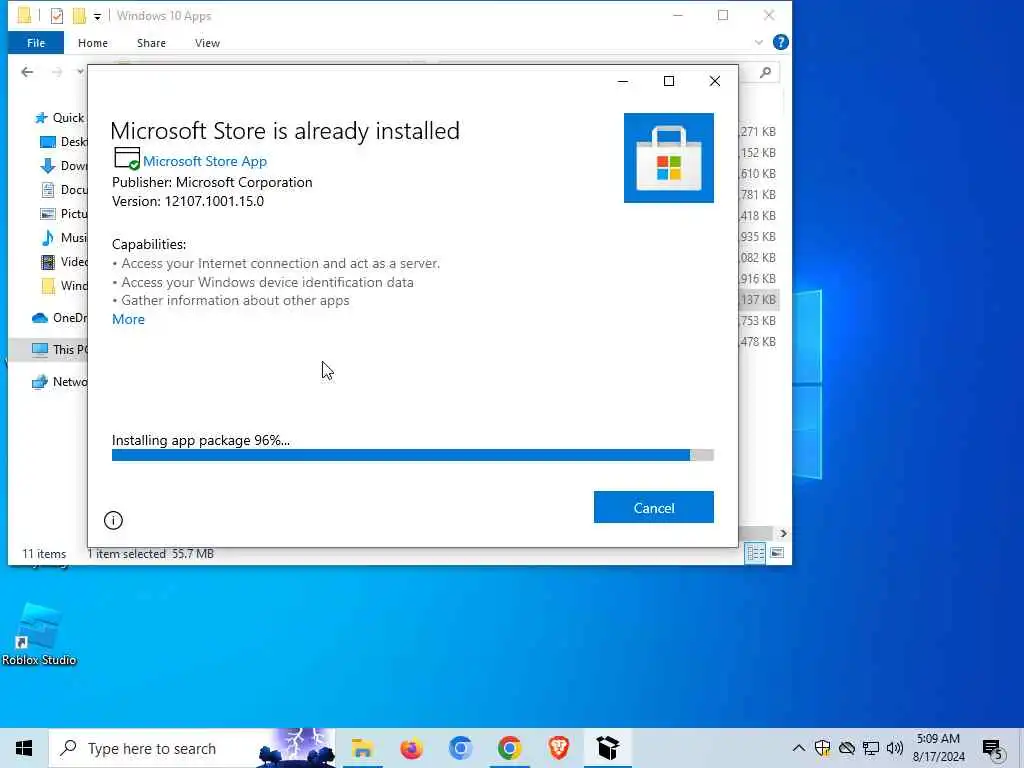Select the file sized 137 KB
The width and height of the screenshot is (1024, 768).
click(x=758, y=300)
